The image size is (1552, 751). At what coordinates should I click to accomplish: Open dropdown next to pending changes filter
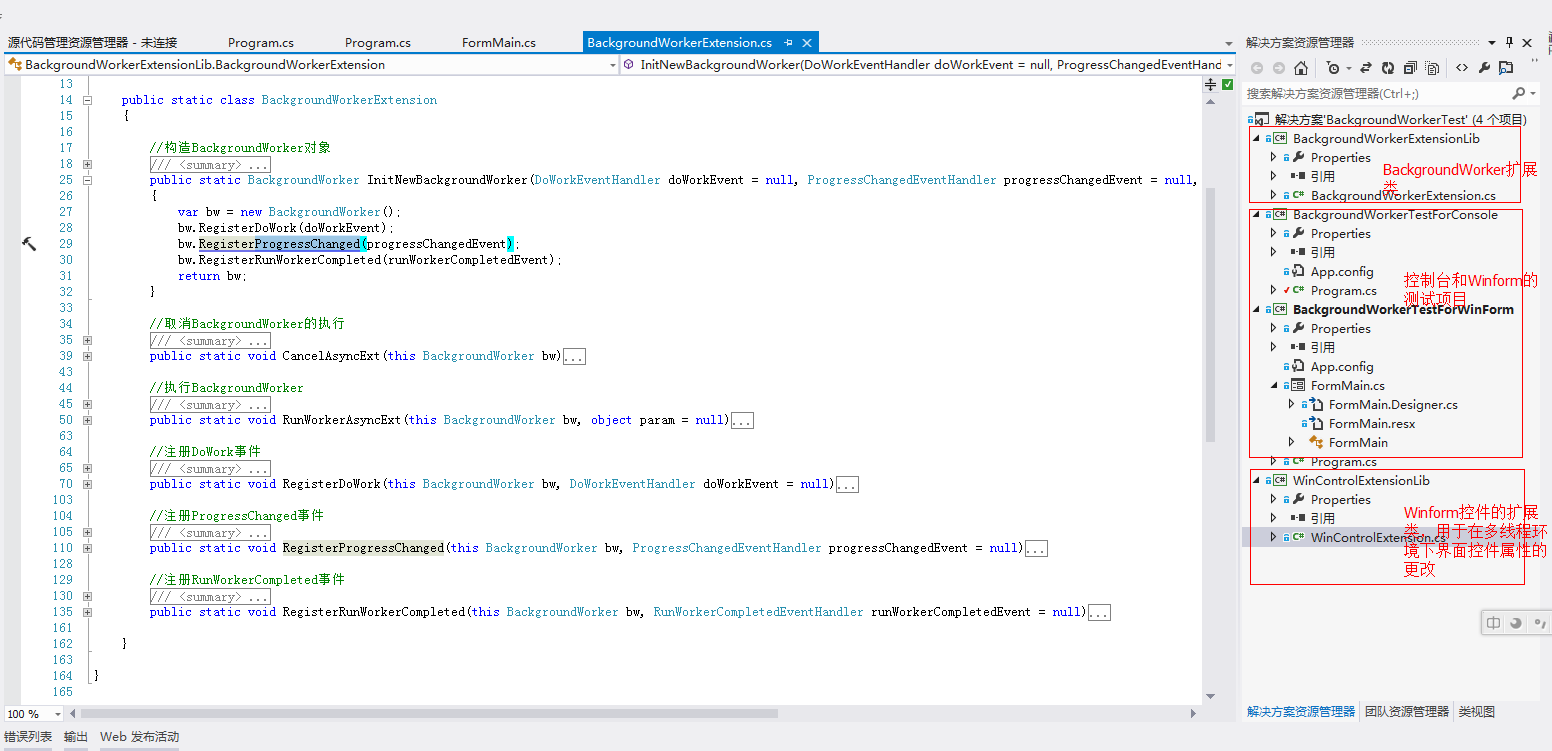coord(1348,68)
